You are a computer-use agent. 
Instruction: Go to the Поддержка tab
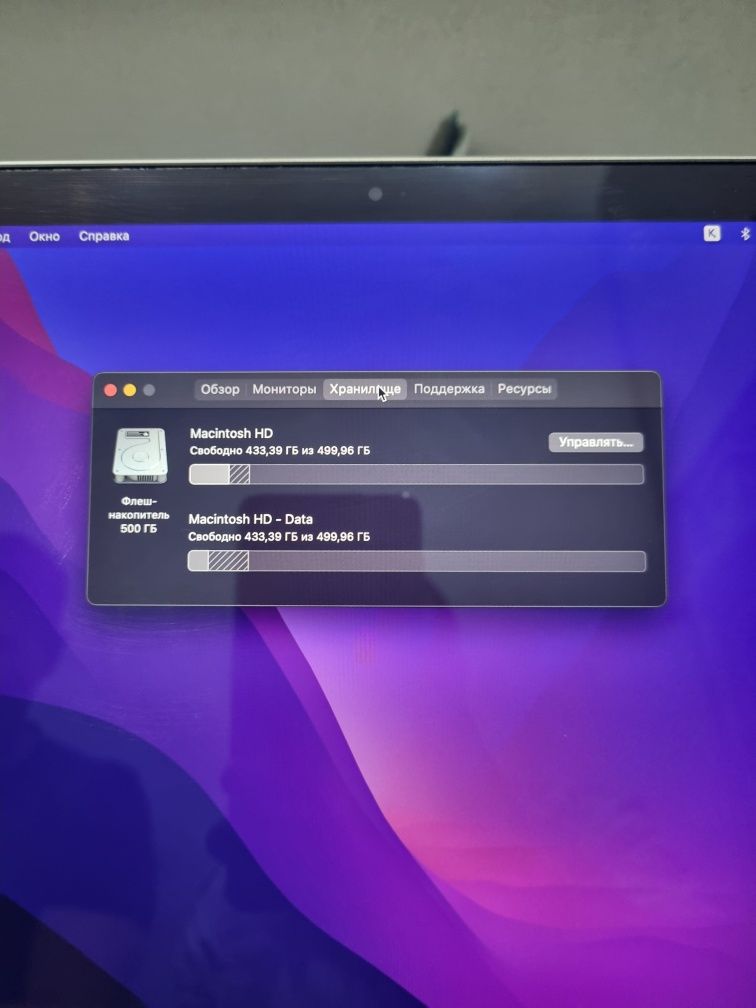click(449, 389)
